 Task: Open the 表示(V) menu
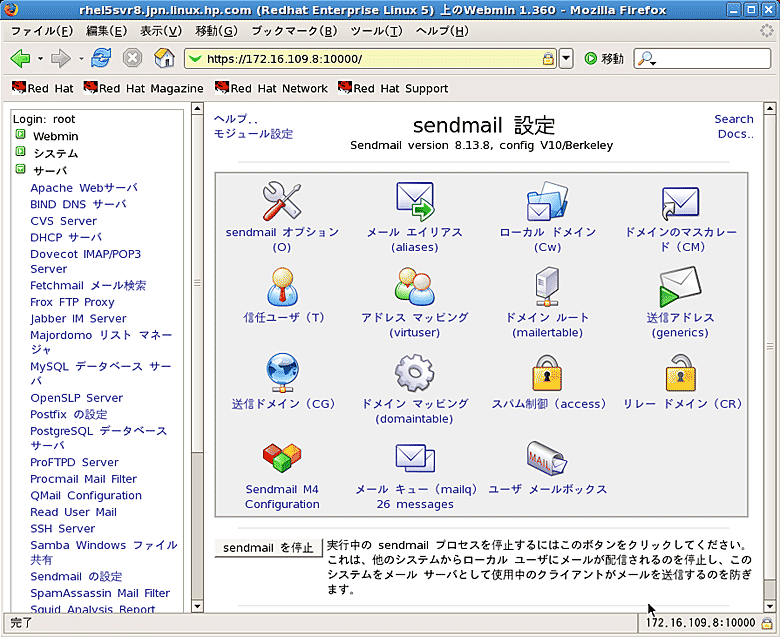click(x=161, y=31)
